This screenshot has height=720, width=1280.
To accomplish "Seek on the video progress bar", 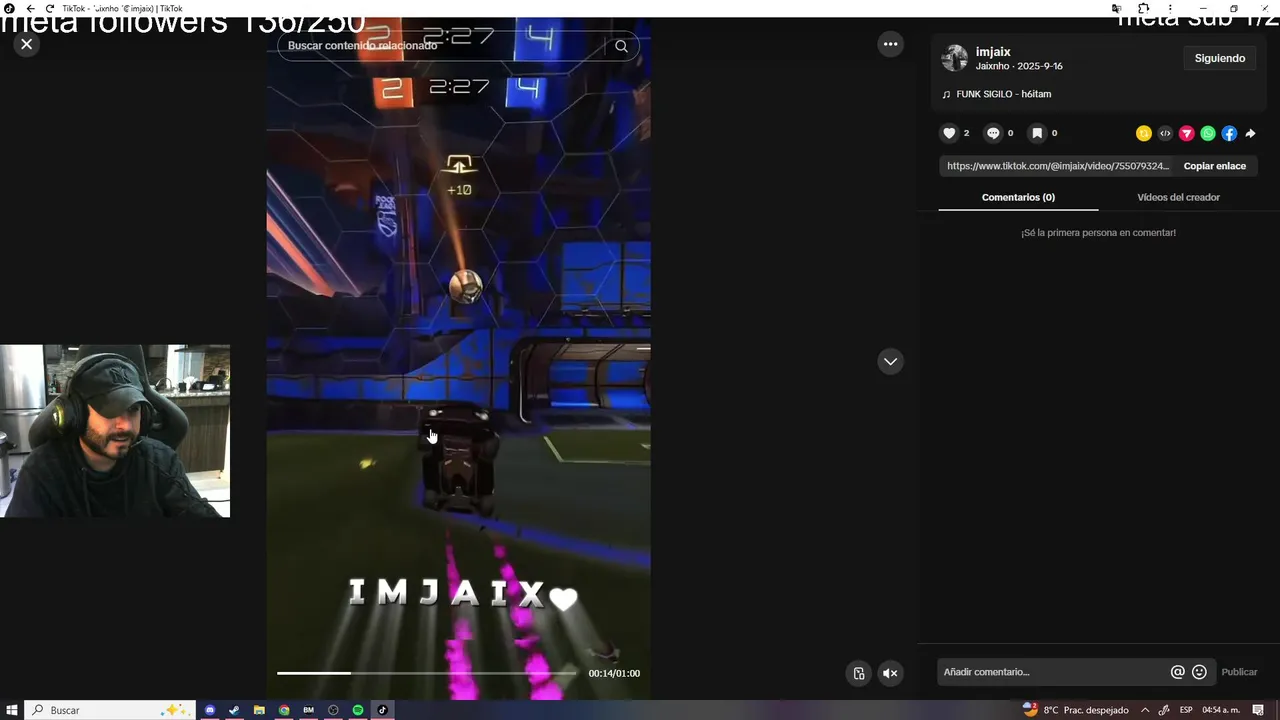I will click(x=427, y=673).
